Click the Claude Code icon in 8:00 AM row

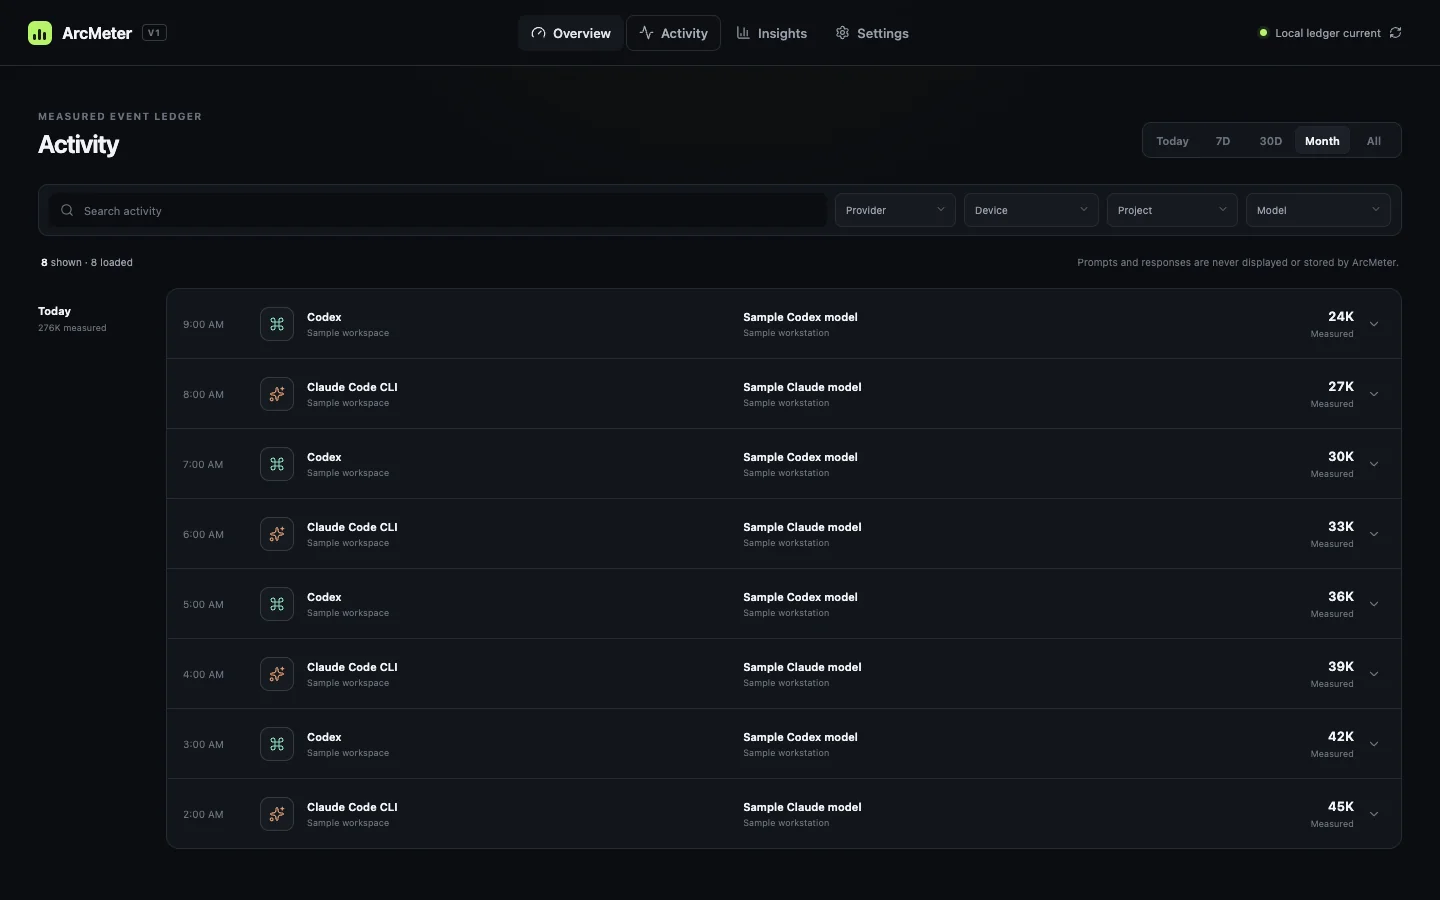[x=277, y=394]
